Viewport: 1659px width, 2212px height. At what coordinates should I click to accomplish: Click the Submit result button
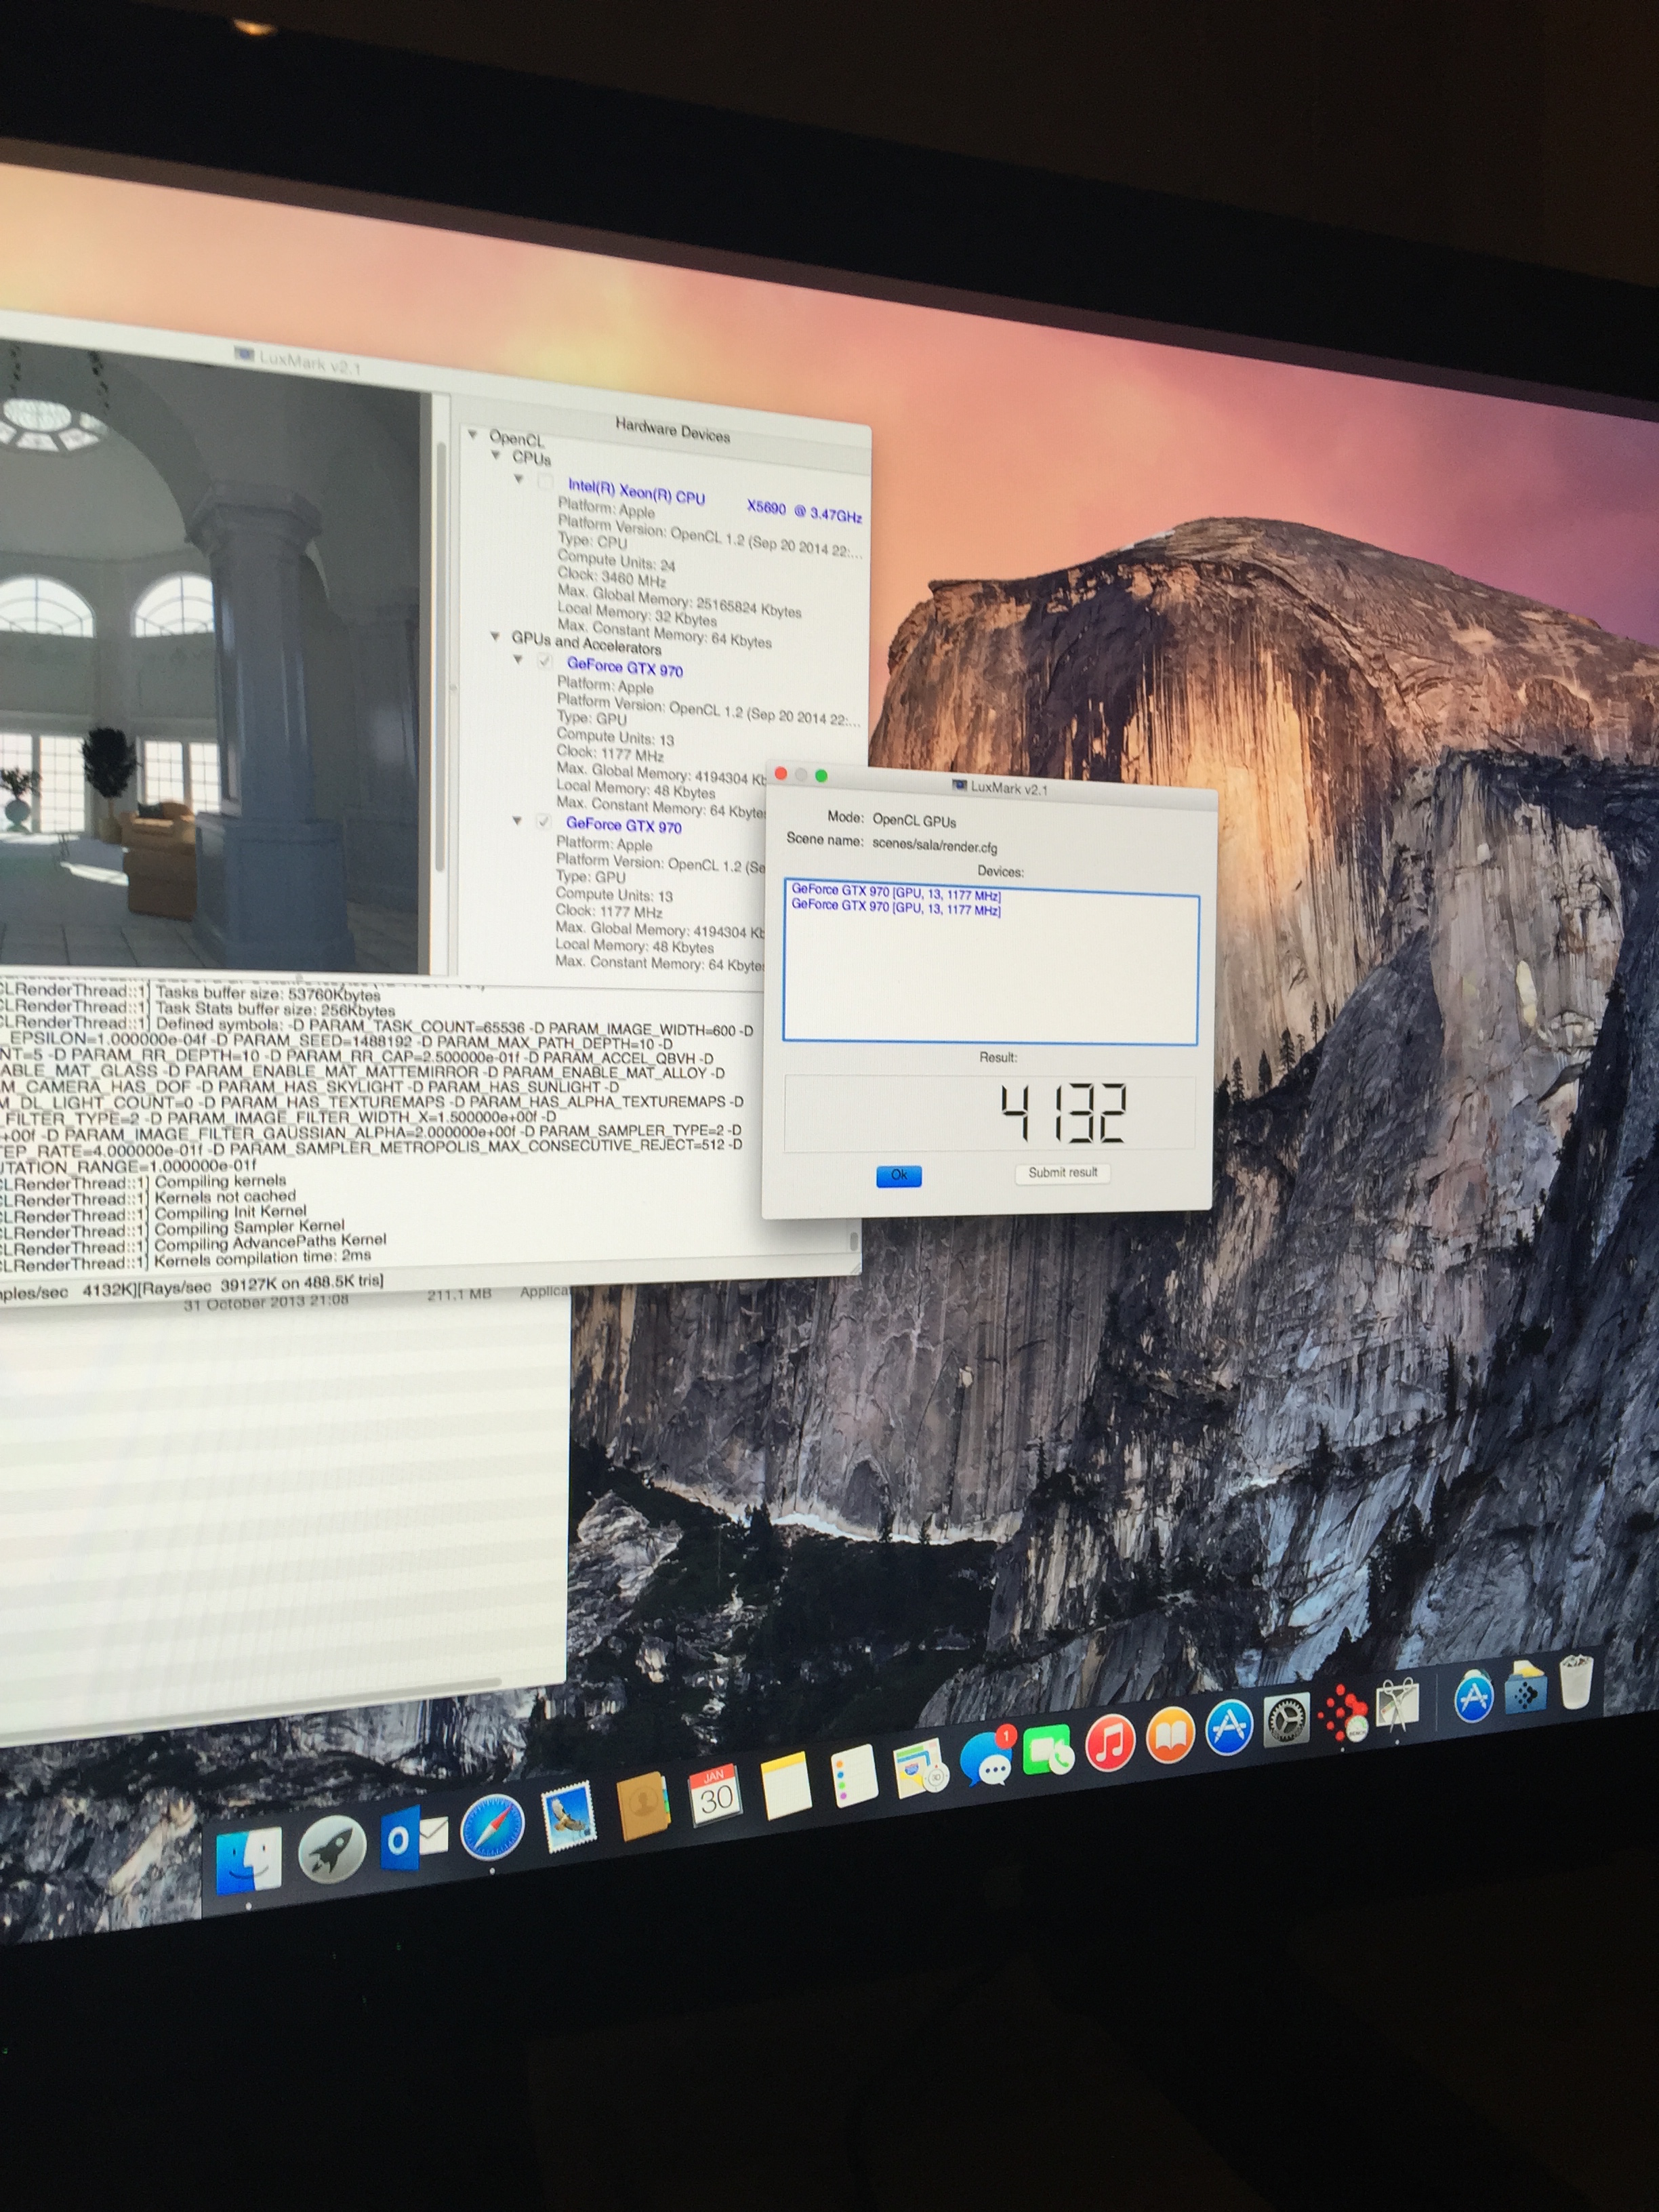pyautogui.click(x=1062, y=1173)
